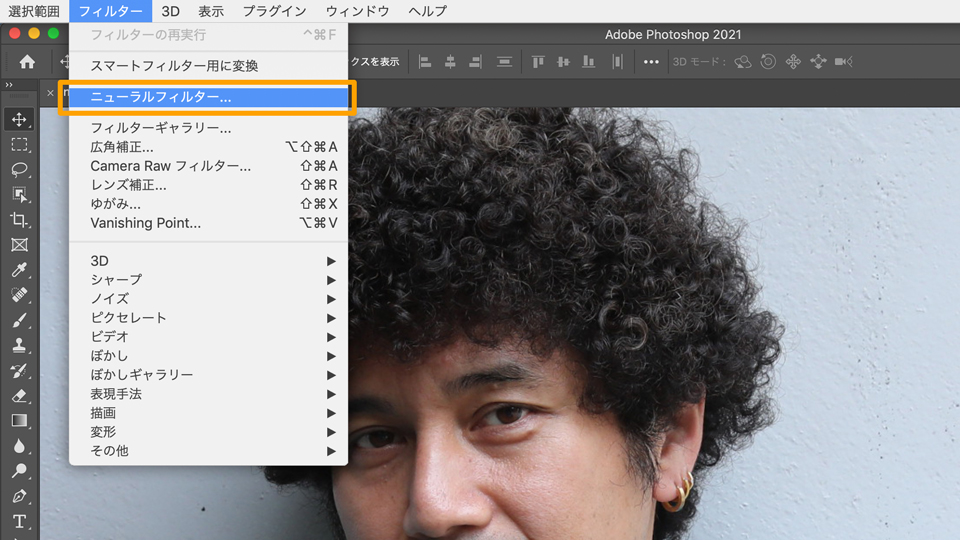Select the Object Selection tool
Screen dimensions: 960x540
[x=19, y=195]
